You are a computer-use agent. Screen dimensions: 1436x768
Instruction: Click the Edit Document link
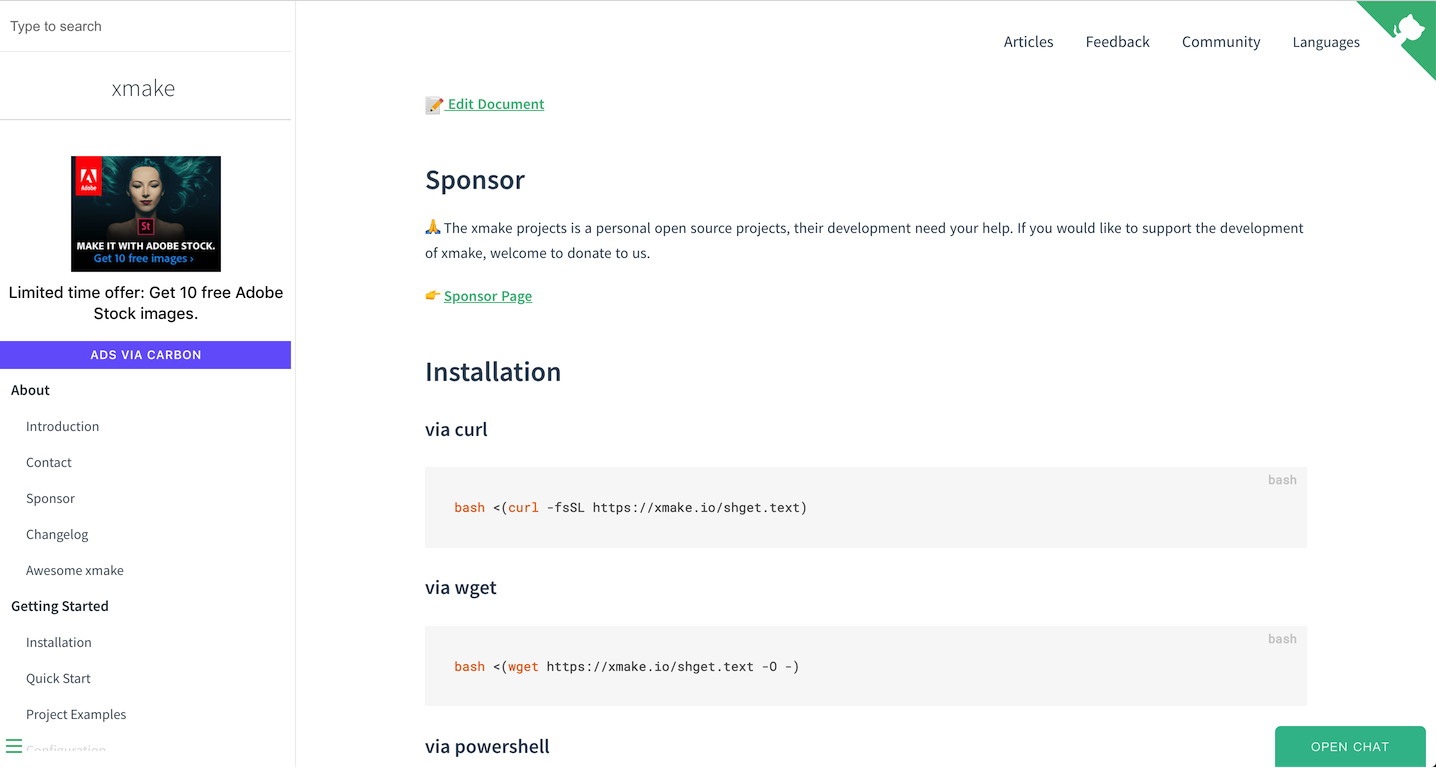[496, 104]
